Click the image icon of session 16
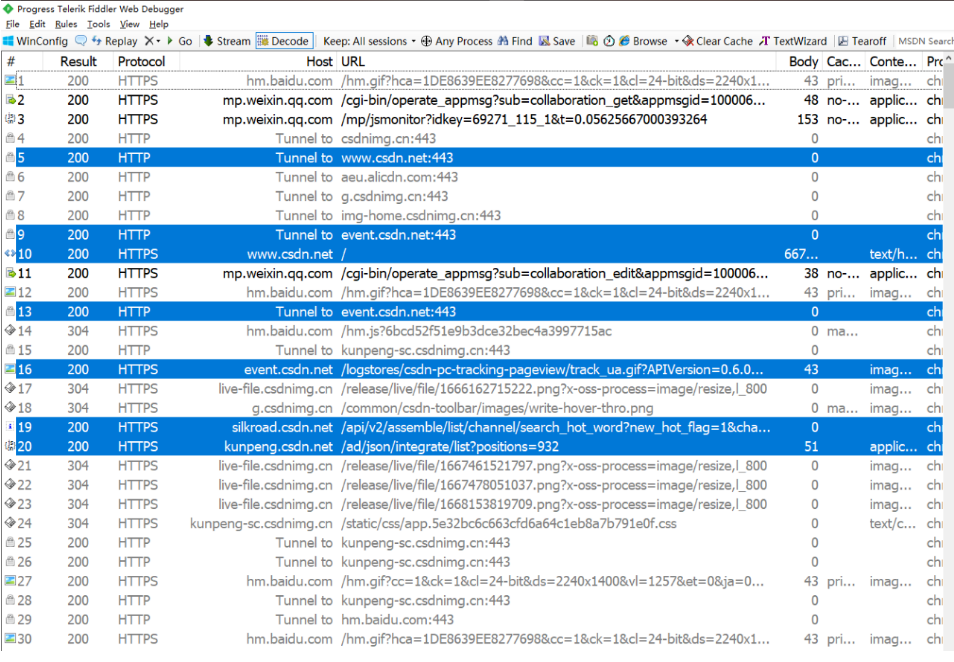954x662 pixels. (x=10, y=369)
